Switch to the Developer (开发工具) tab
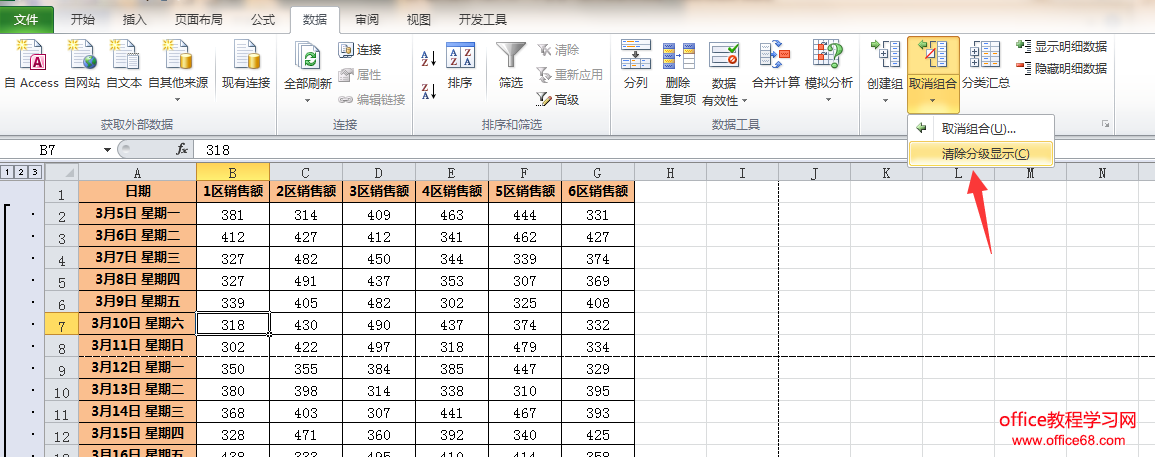The height and width of the screenshot is (457, 1155). point(481,20)
